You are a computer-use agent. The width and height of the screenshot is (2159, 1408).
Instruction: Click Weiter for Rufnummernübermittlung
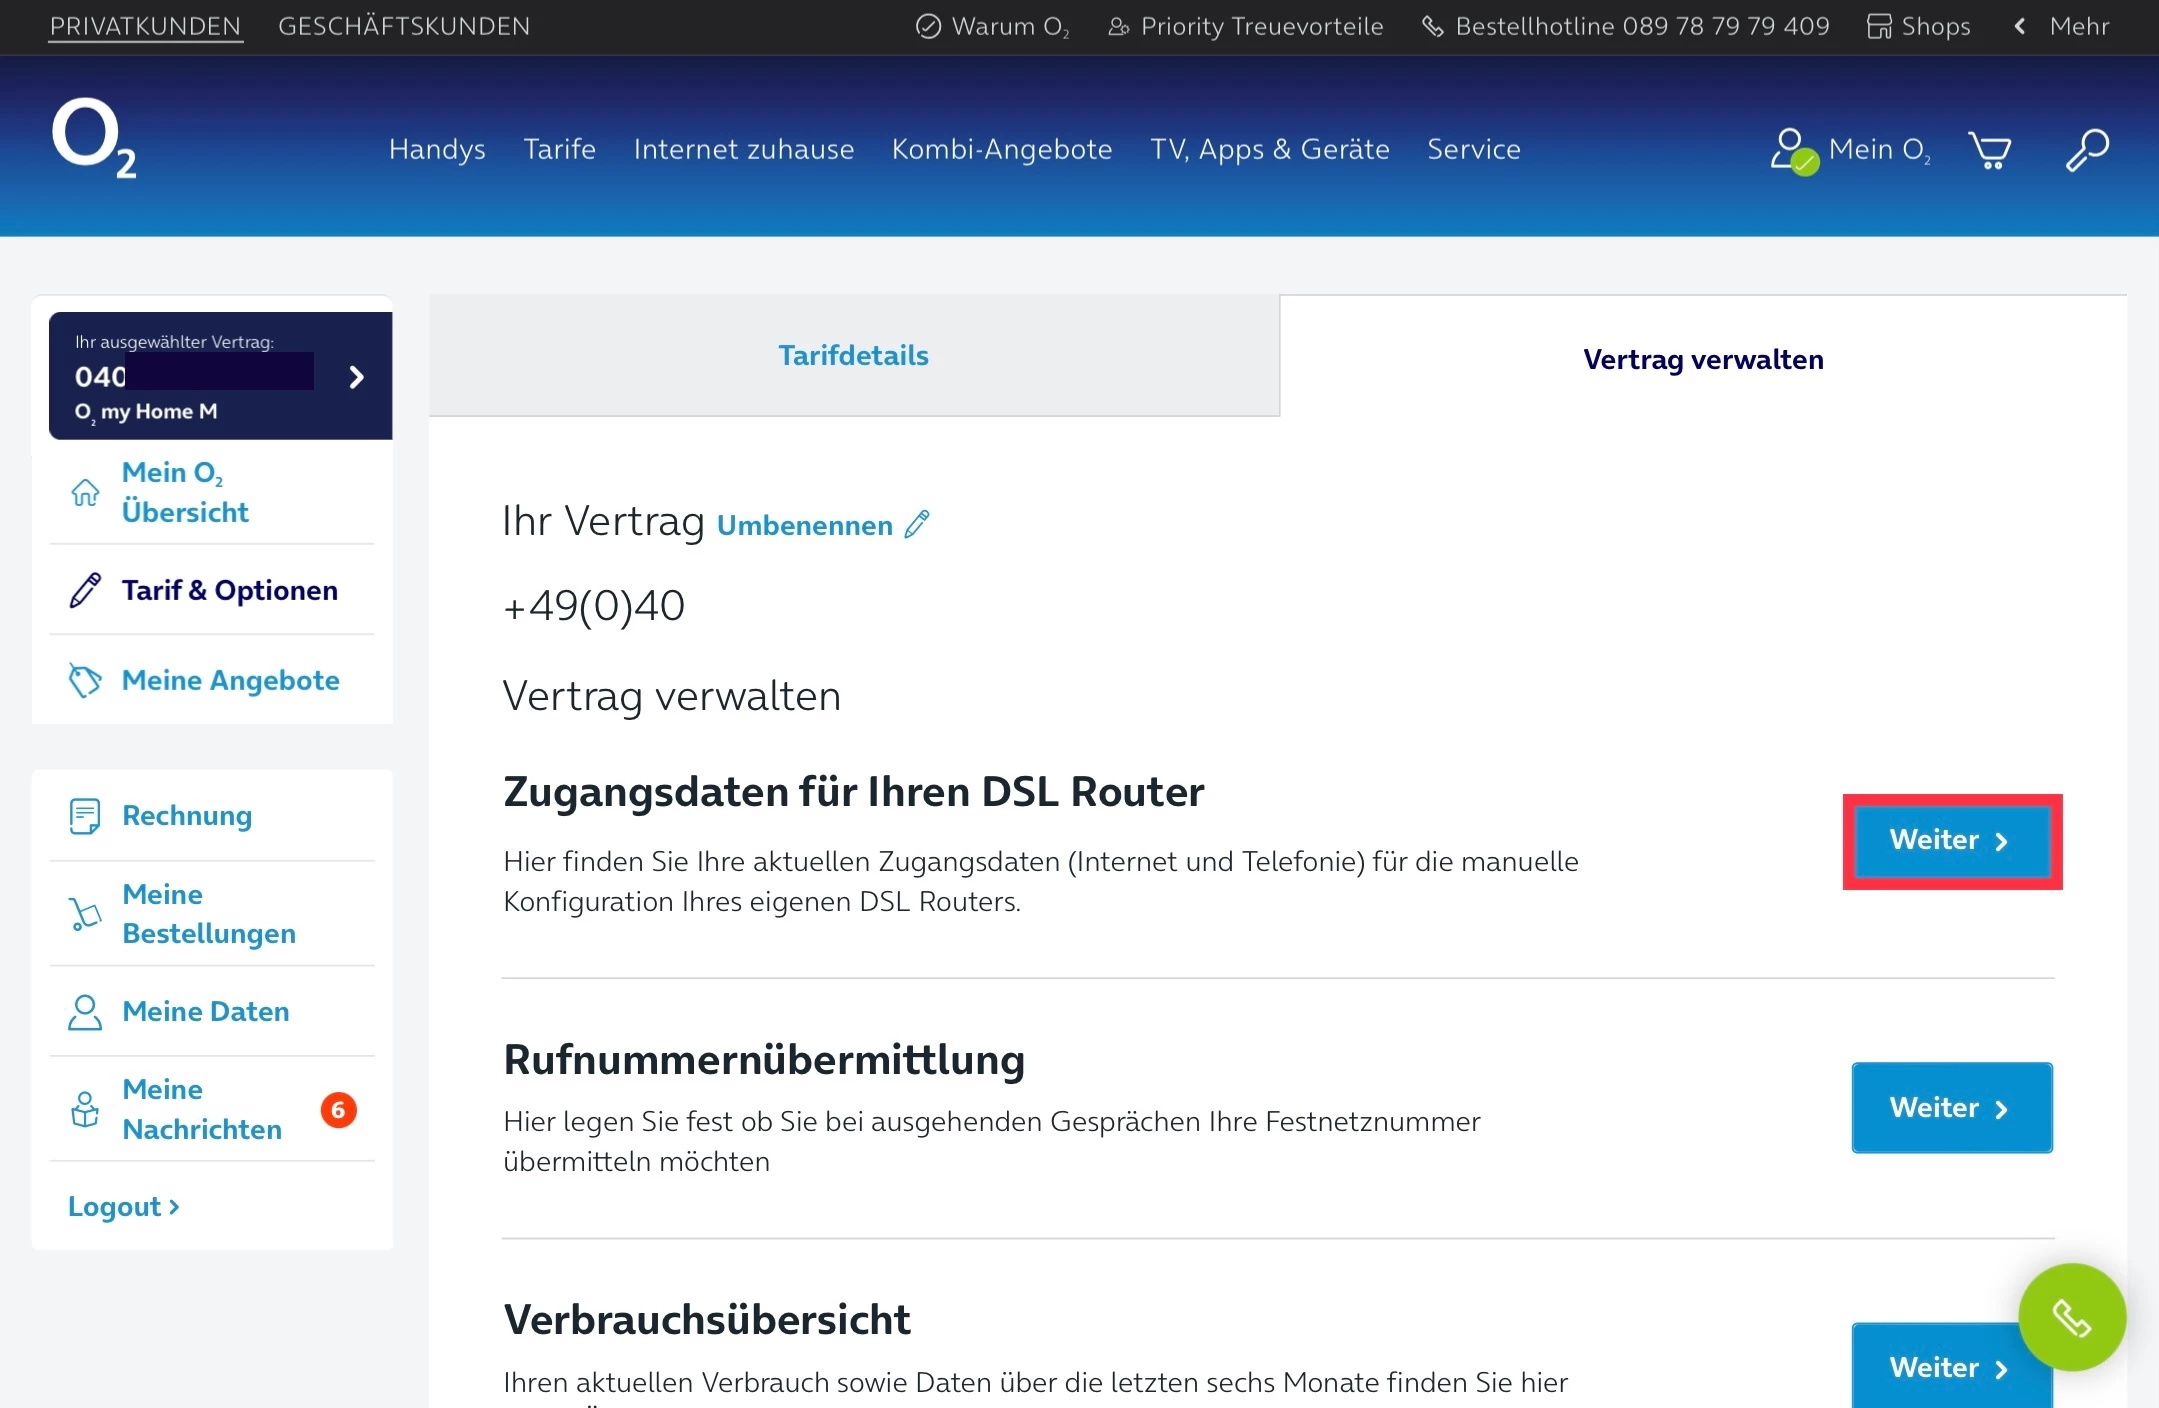(x=1951, y=1108)
